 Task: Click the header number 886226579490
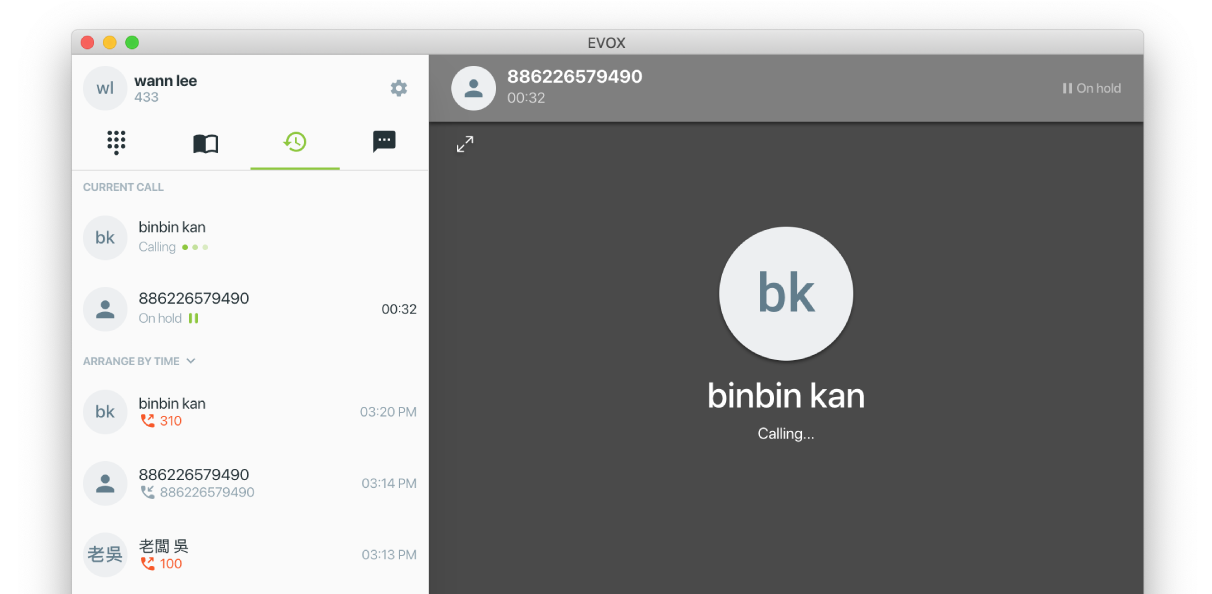pyautogui.click(x=575, y=77)
